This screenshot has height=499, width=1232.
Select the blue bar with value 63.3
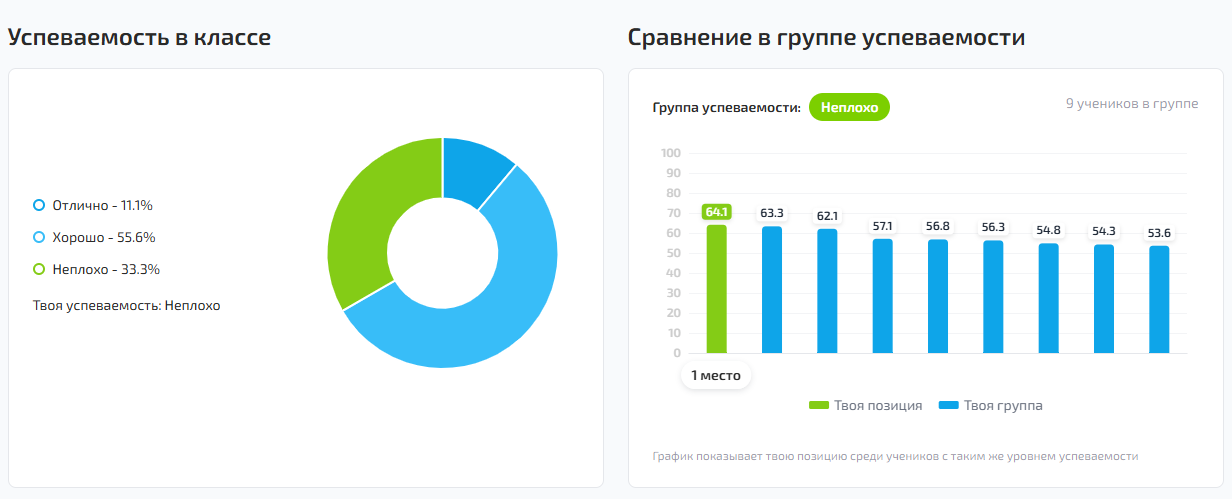tap(772, 290)
